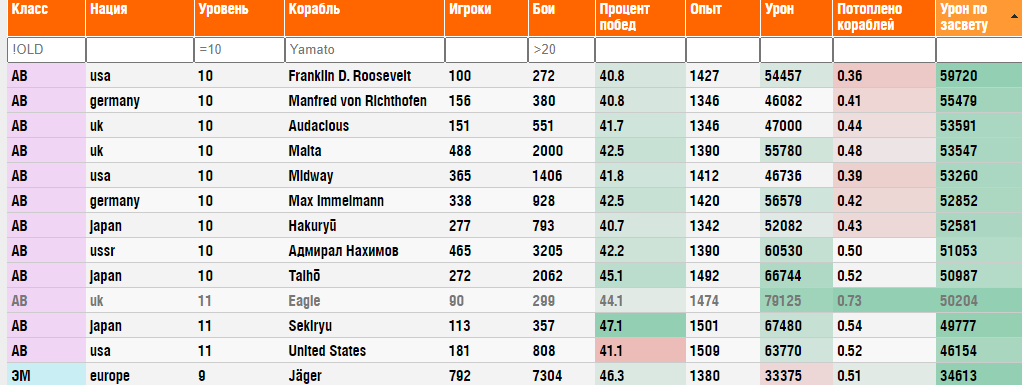This screenshot has height=385, width=1022.
Task: Click the greyed-out Eagle ship row
Action: (x=515, y=301)
